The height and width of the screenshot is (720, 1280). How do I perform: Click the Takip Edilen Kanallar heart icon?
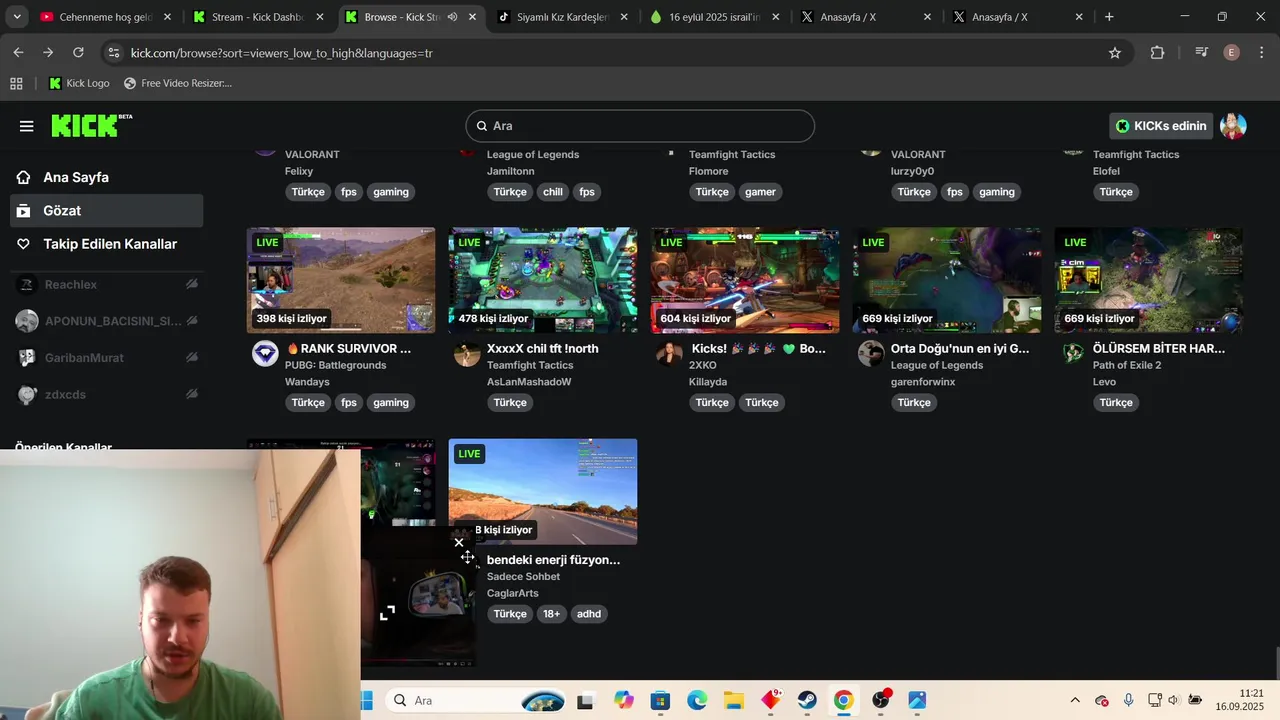click(x=23, y=244)
